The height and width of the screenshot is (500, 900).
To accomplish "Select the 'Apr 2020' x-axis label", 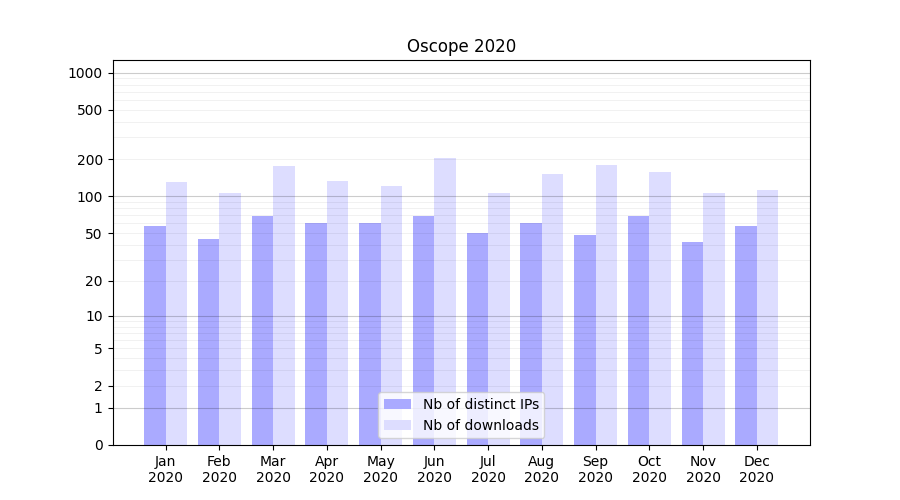I will (327, 469).
